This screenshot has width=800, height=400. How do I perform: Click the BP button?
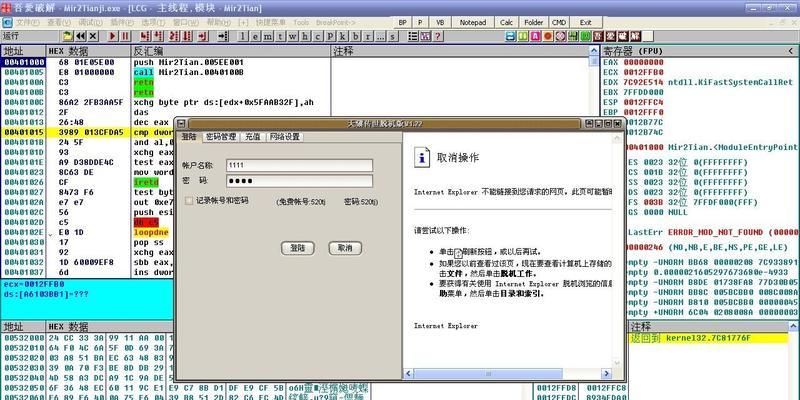tap(403, 22)
